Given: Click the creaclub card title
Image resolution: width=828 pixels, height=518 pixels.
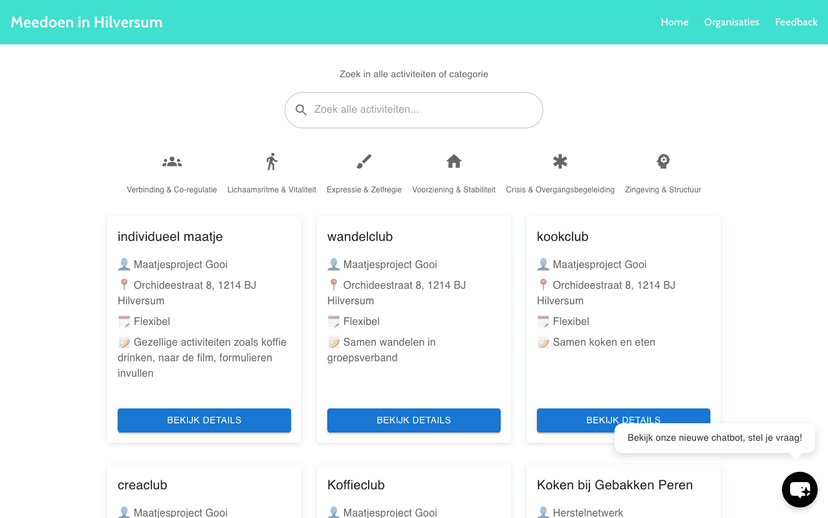Looking at the screenshot, I should pos(142,485).
